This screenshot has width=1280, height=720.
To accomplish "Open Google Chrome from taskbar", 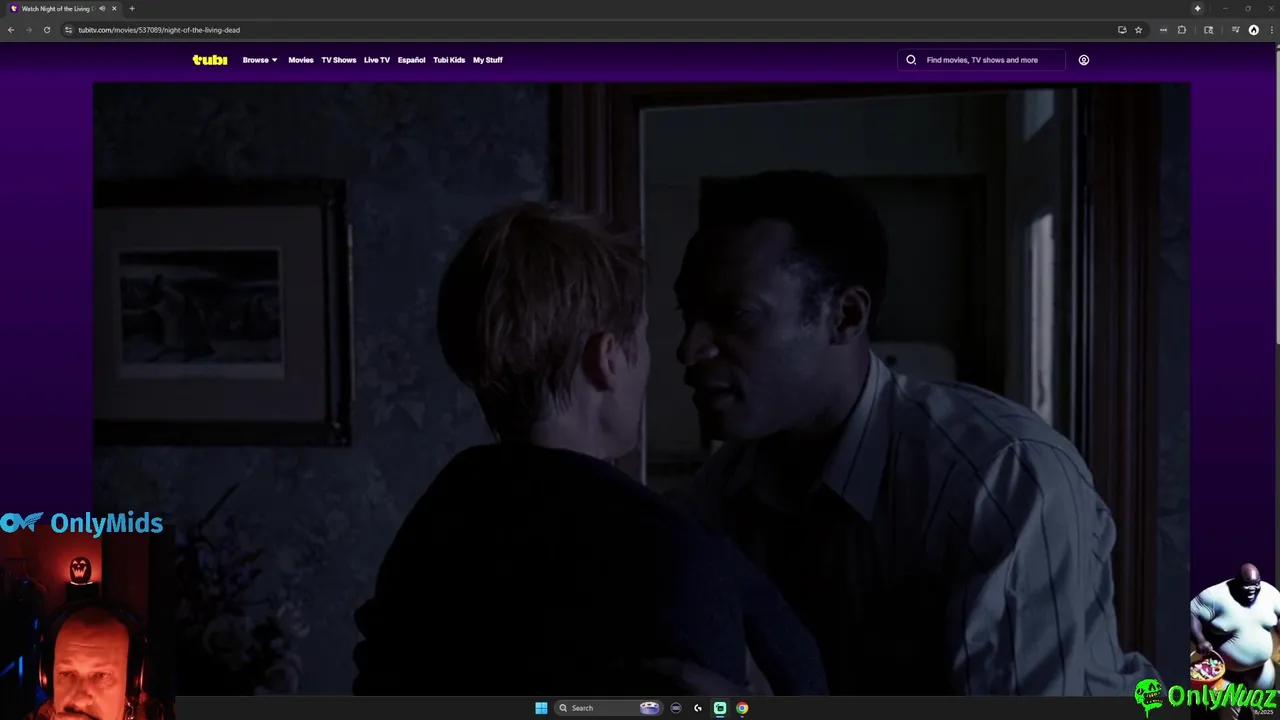I will pyautogui.click(x=742, y=708).
